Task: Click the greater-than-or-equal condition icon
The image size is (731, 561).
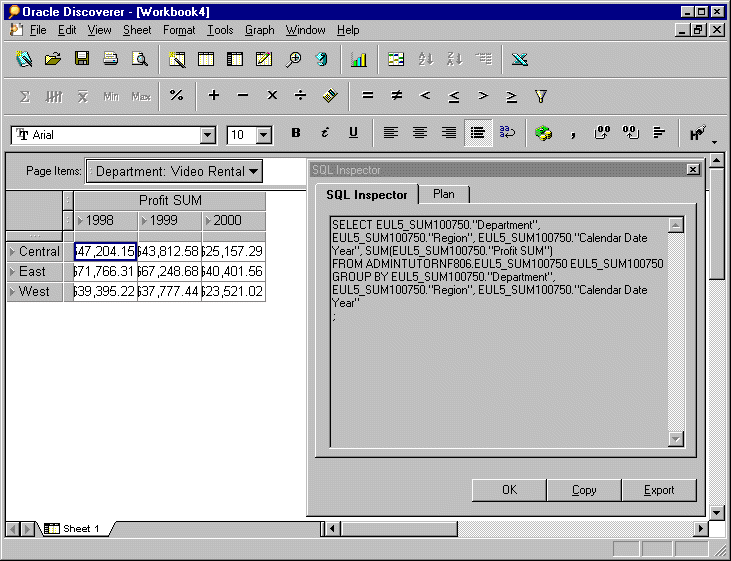Action: [x=511, y=97]
